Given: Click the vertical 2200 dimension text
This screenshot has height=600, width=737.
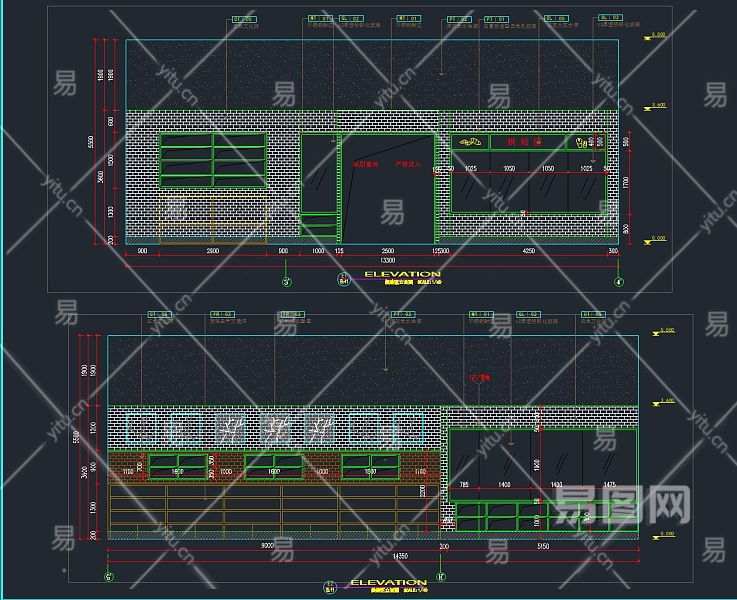Looking at the screenshot, I should click(422, 492).
